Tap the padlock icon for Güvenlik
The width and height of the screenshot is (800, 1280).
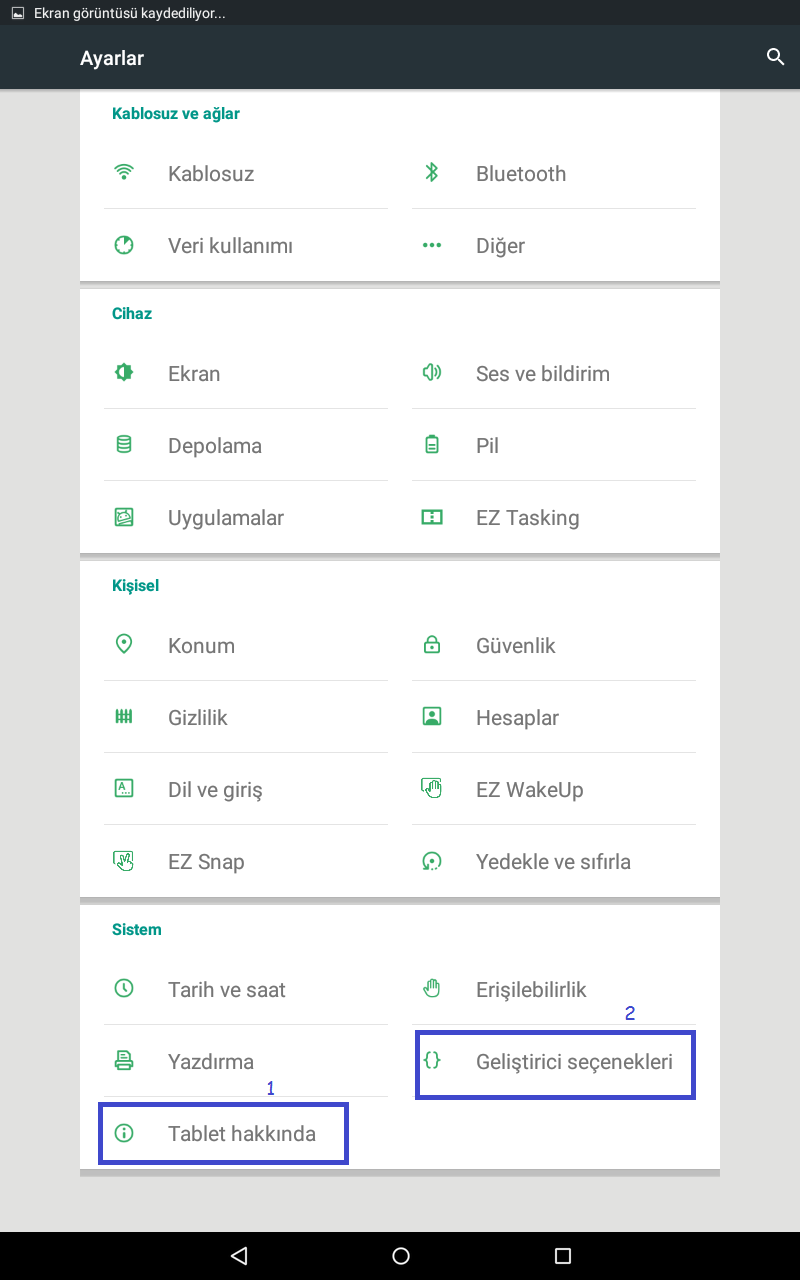432,645
